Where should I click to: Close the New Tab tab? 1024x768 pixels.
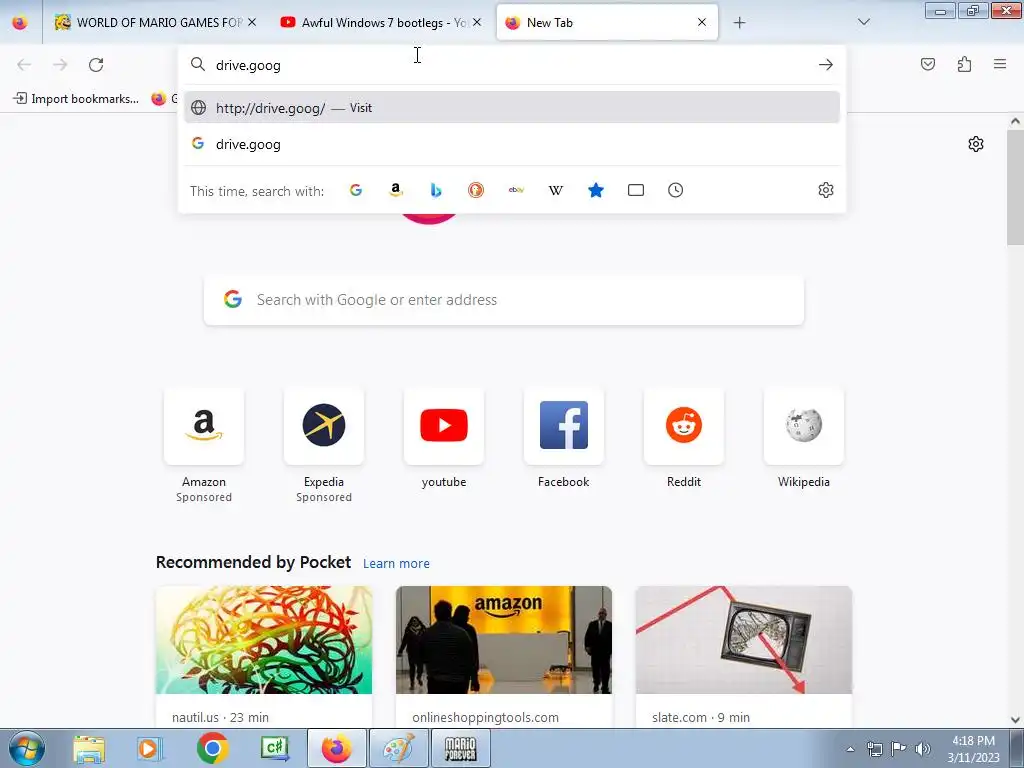tap(701, 22)
